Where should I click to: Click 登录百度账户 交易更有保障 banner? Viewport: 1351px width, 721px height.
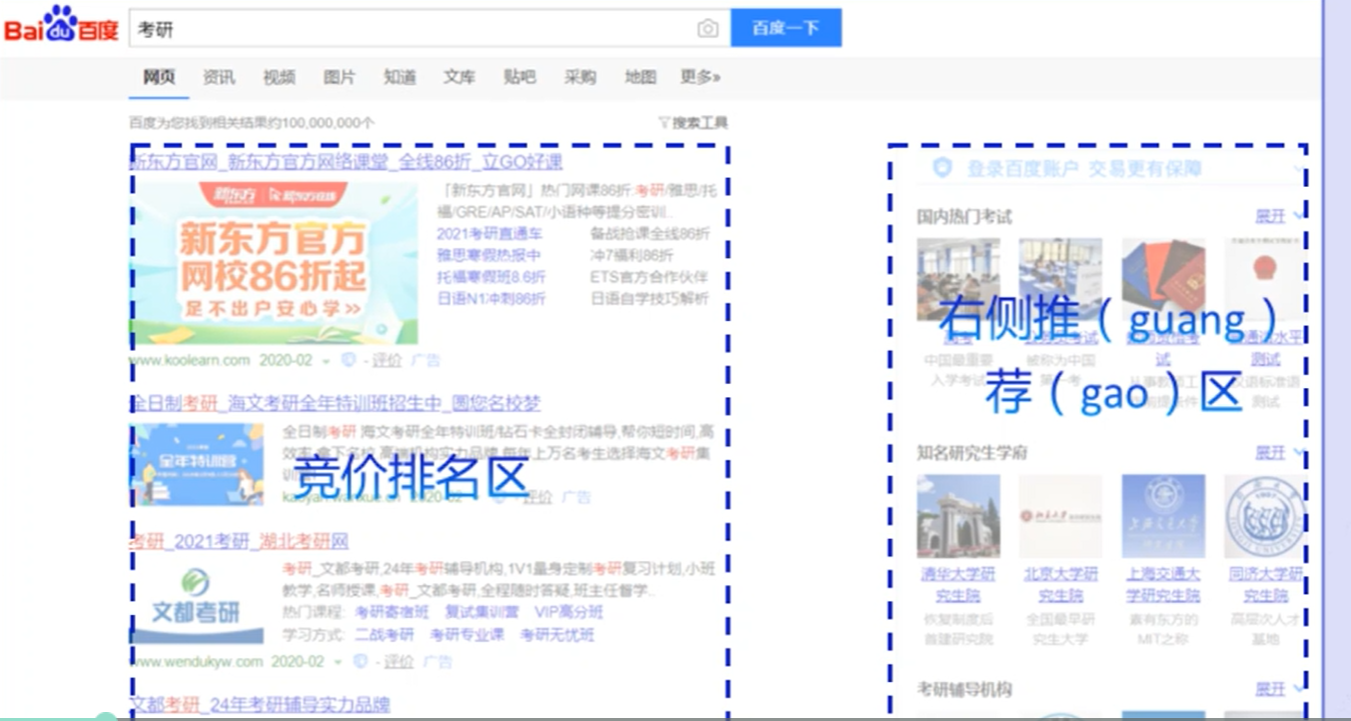[1084, 169]
